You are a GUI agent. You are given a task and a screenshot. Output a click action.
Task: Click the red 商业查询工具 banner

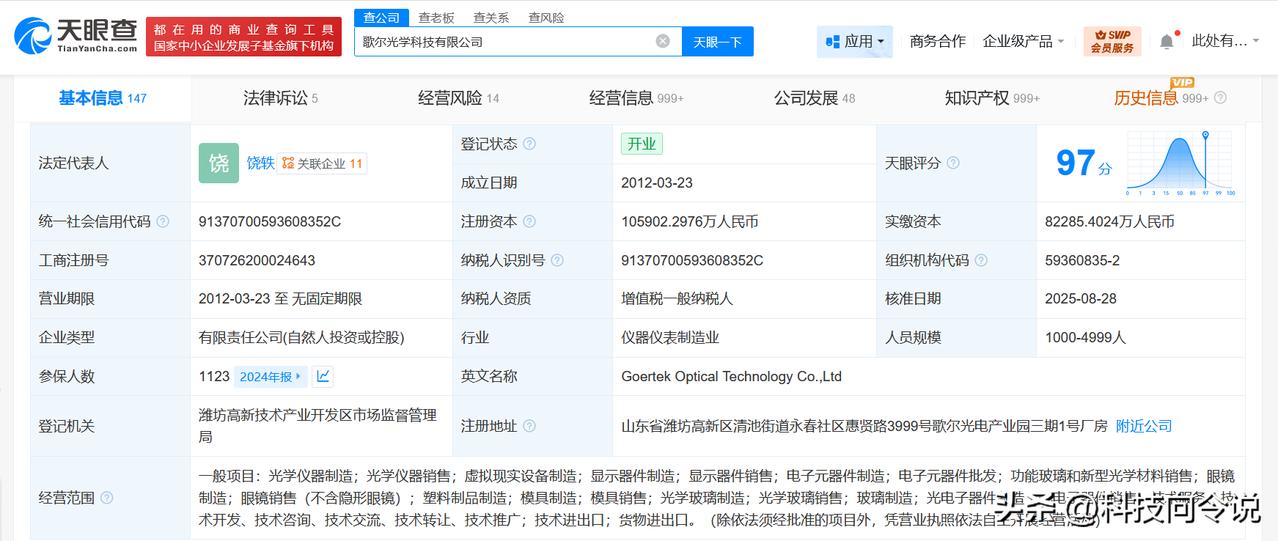point(244,36)
